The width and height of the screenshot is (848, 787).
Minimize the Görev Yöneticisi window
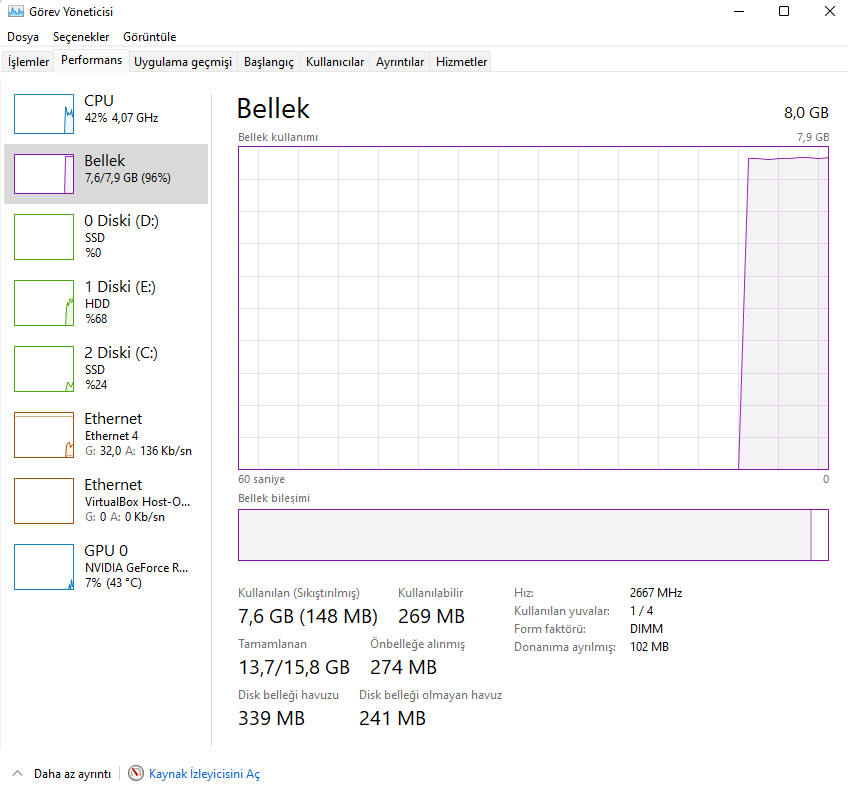coord(739,11)
